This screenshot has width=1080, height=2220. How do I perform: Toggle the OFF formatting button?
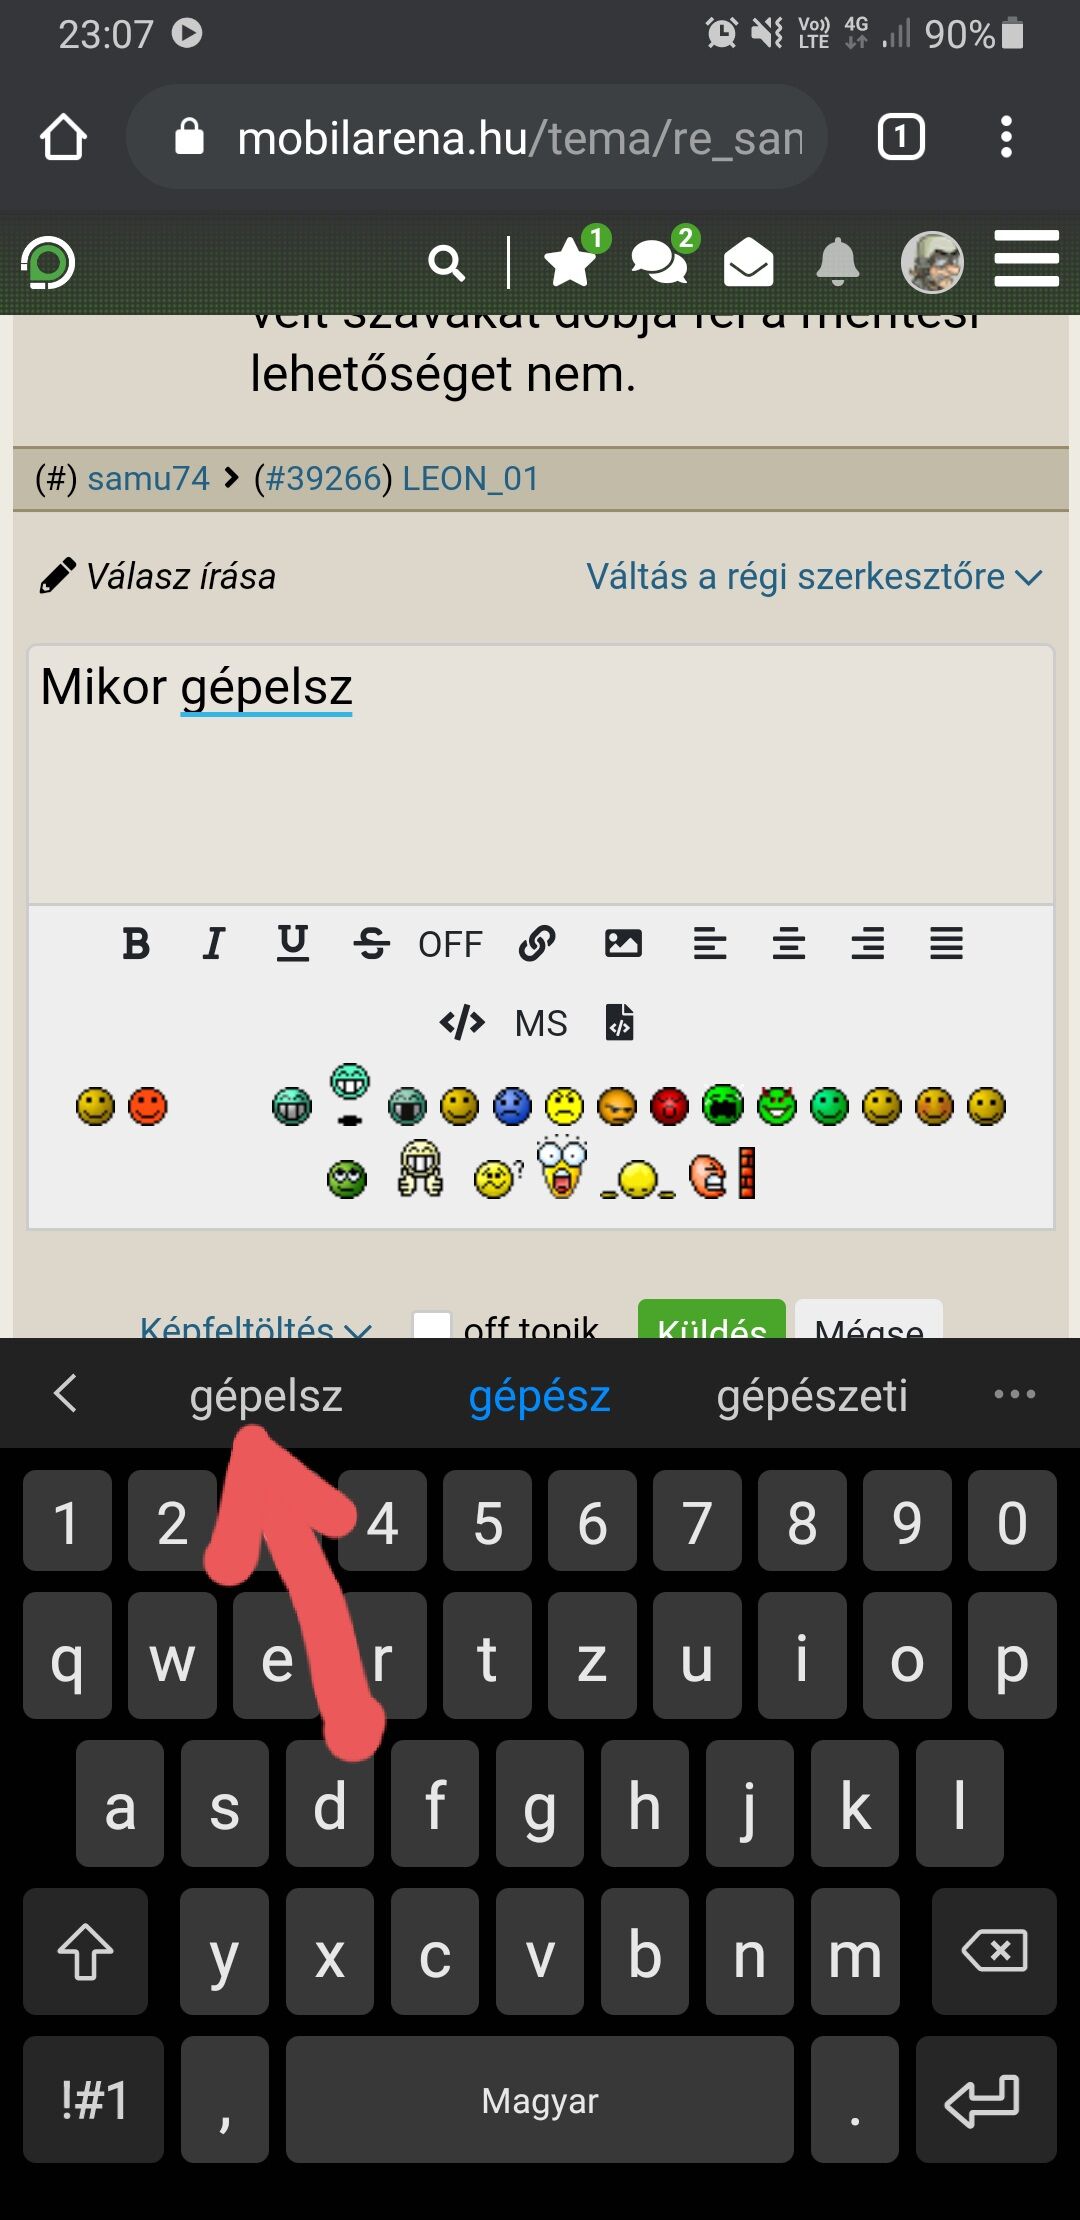point(450,944)
